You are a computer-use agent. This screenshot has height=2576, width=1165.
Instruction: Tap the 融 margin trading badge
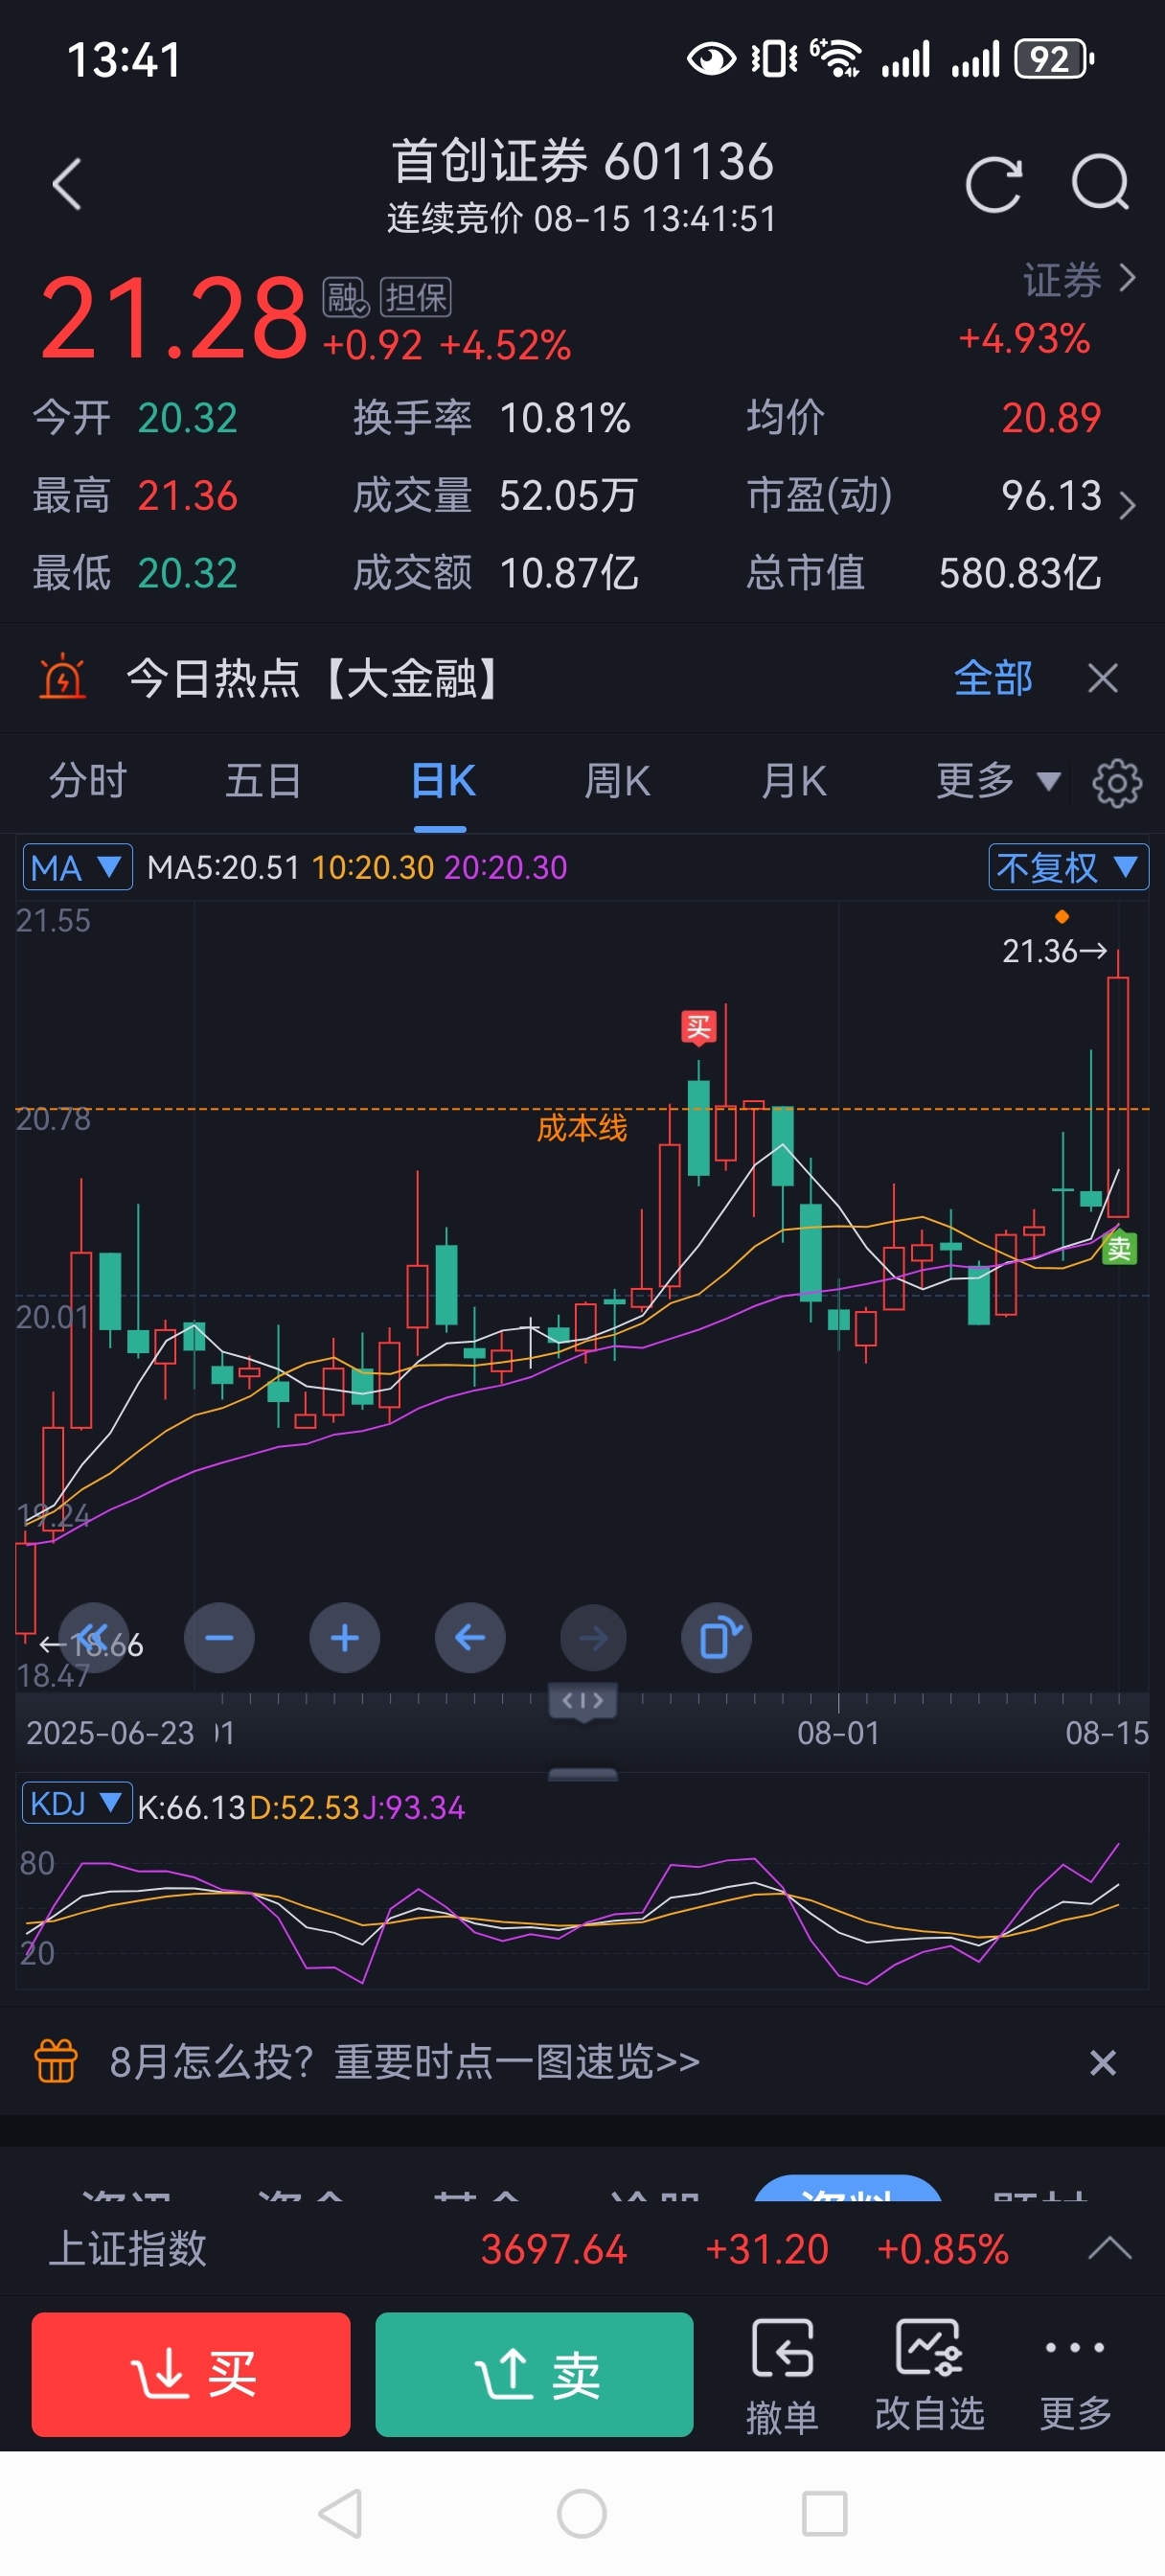pyautogui.click(x=345, y=297)
